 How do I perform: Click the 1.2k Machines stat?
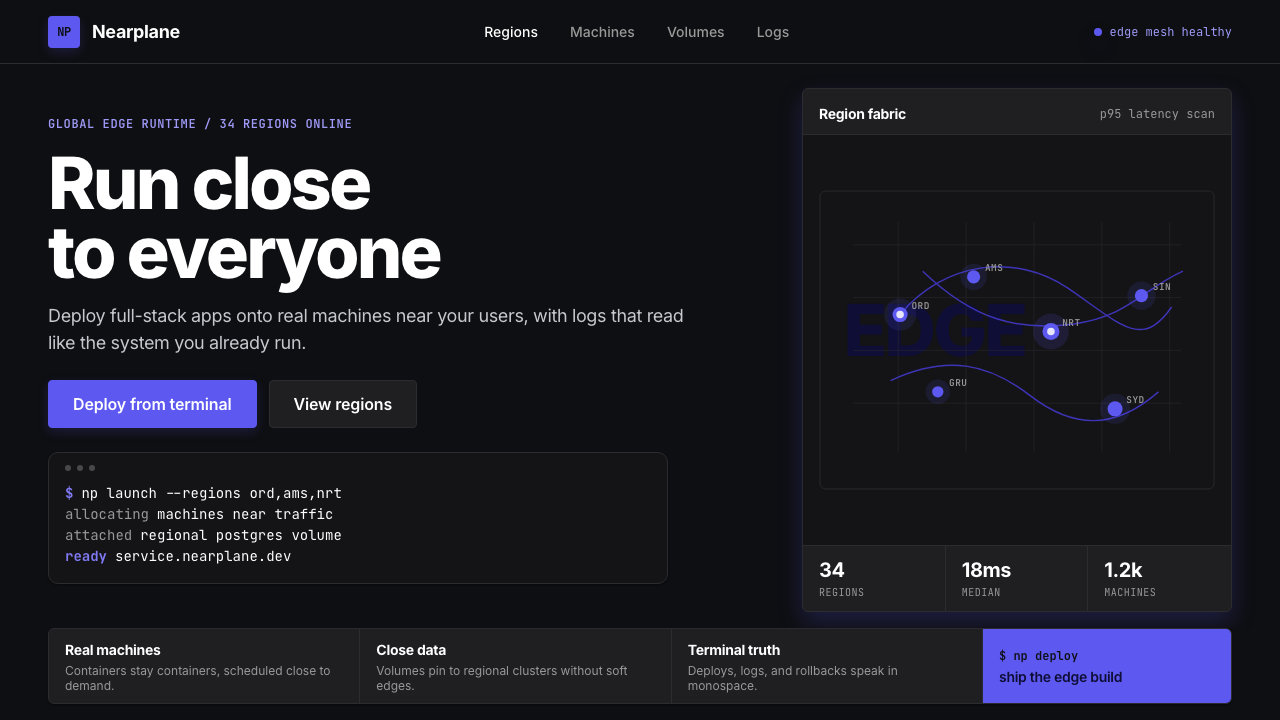pos(1159,578)
